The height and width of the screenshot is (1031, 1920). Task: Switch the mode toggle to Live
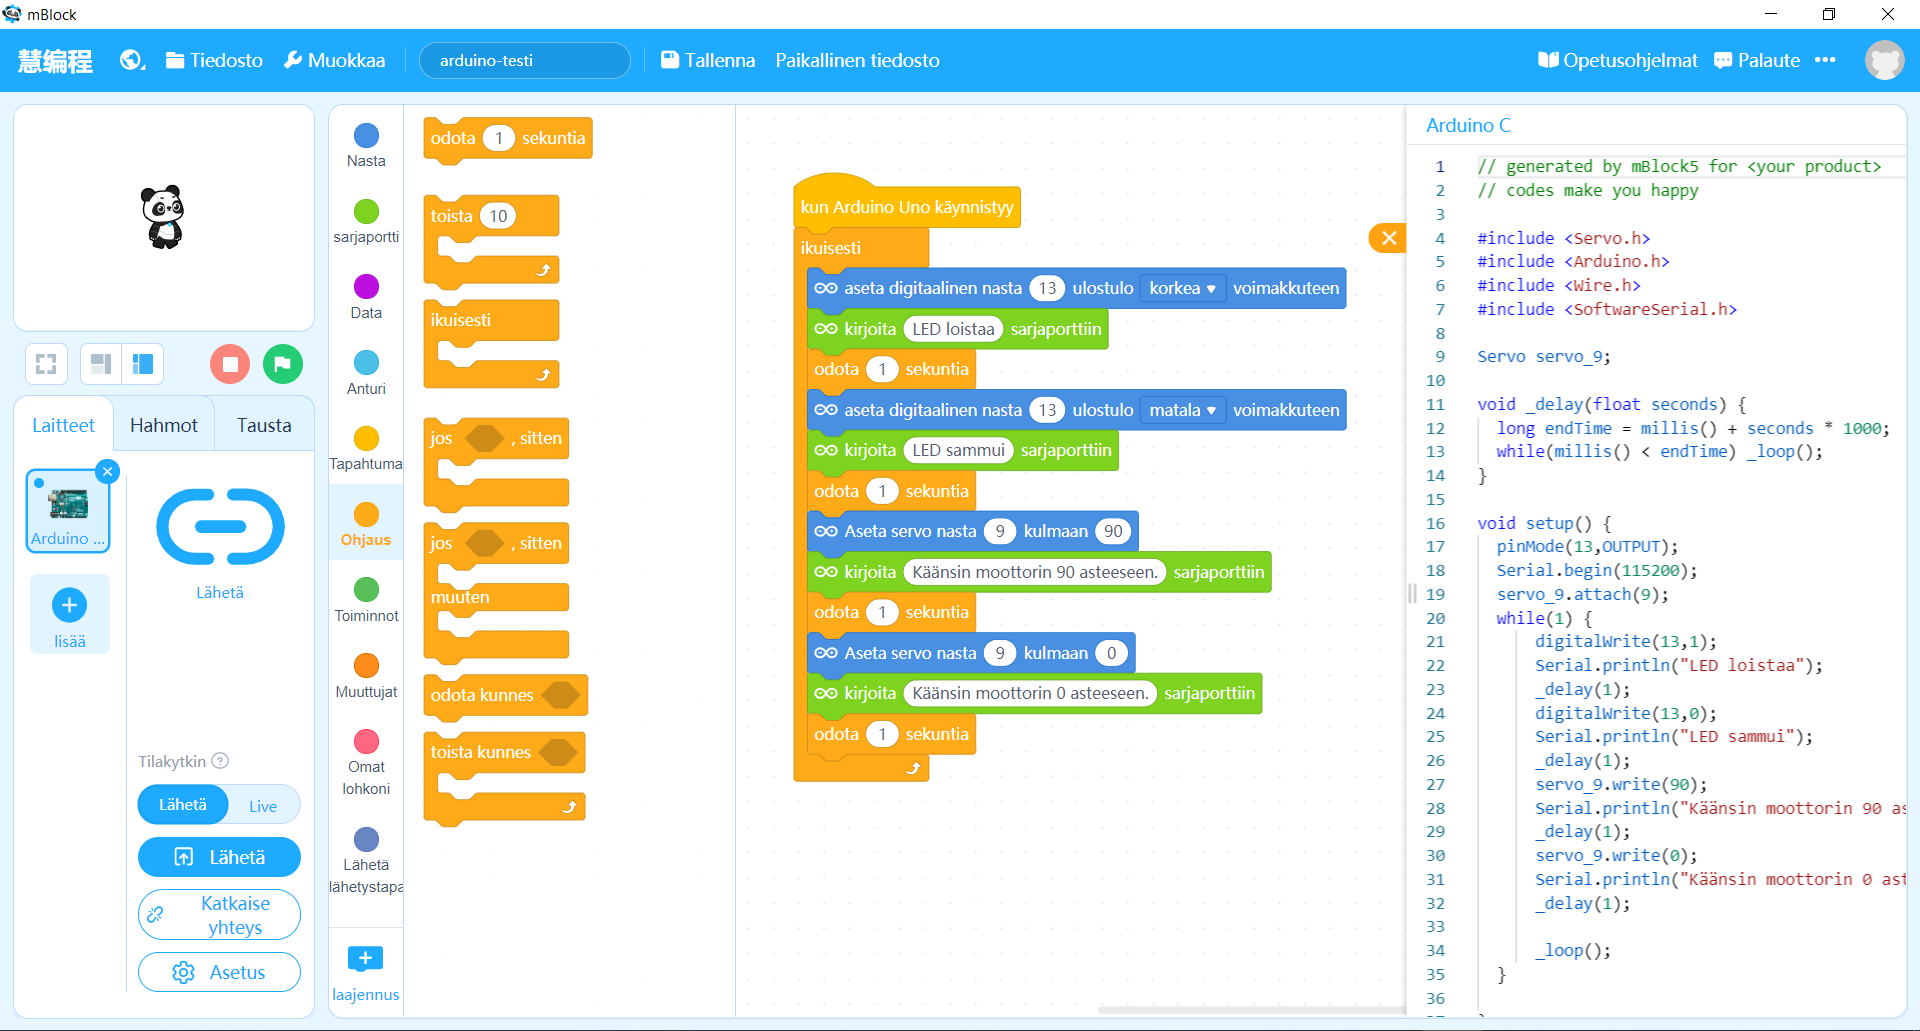tap(263, 806)
